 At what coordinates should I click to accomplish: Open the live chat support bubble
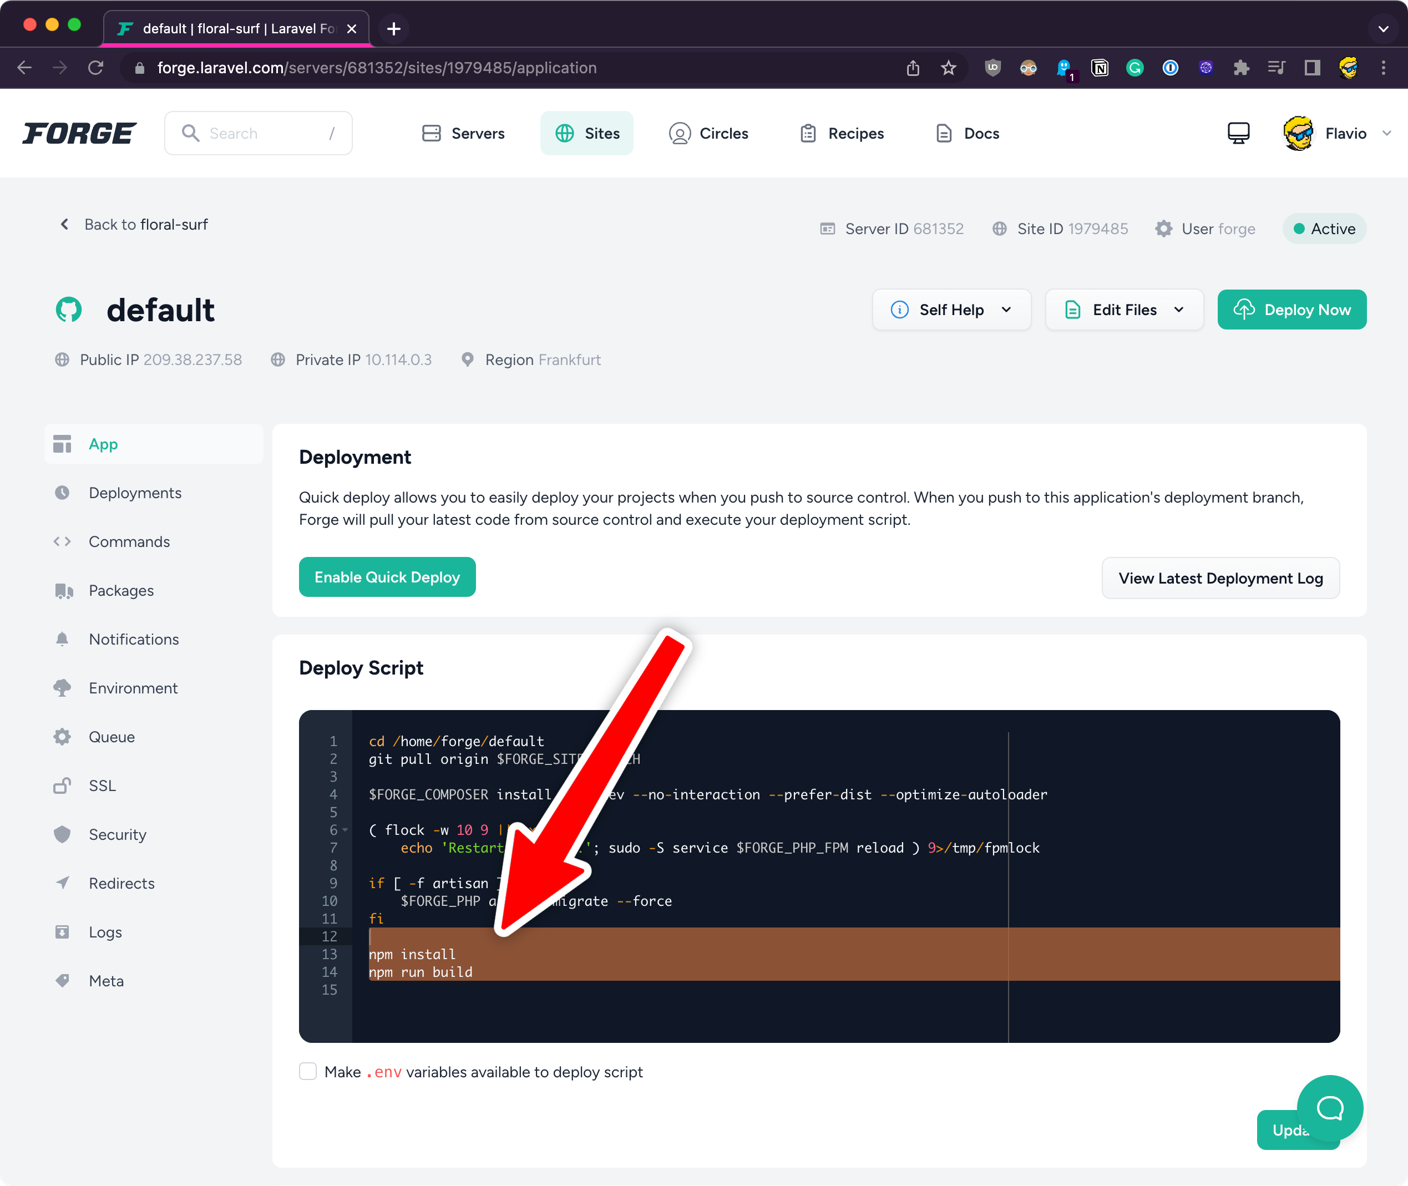point(1329,1108)
